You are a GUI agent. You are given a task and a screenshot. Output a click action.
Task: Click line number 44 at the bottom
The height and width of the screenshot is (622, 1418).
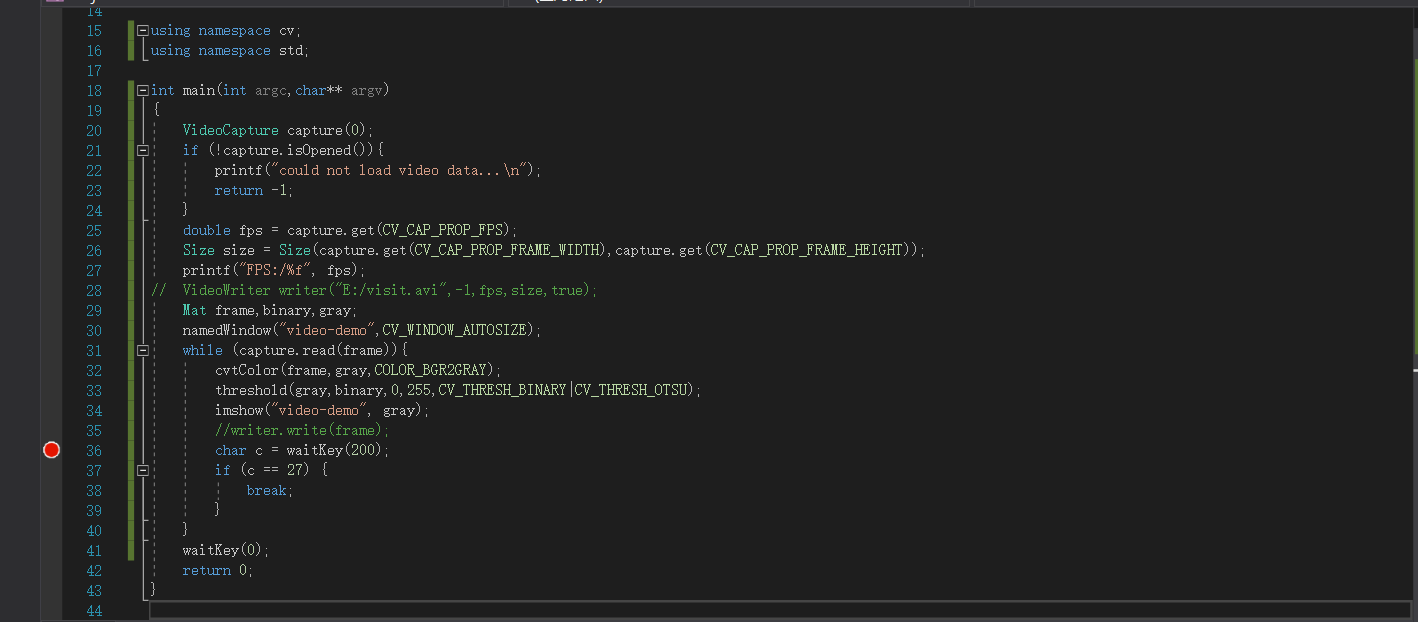[x=94, y=610]
